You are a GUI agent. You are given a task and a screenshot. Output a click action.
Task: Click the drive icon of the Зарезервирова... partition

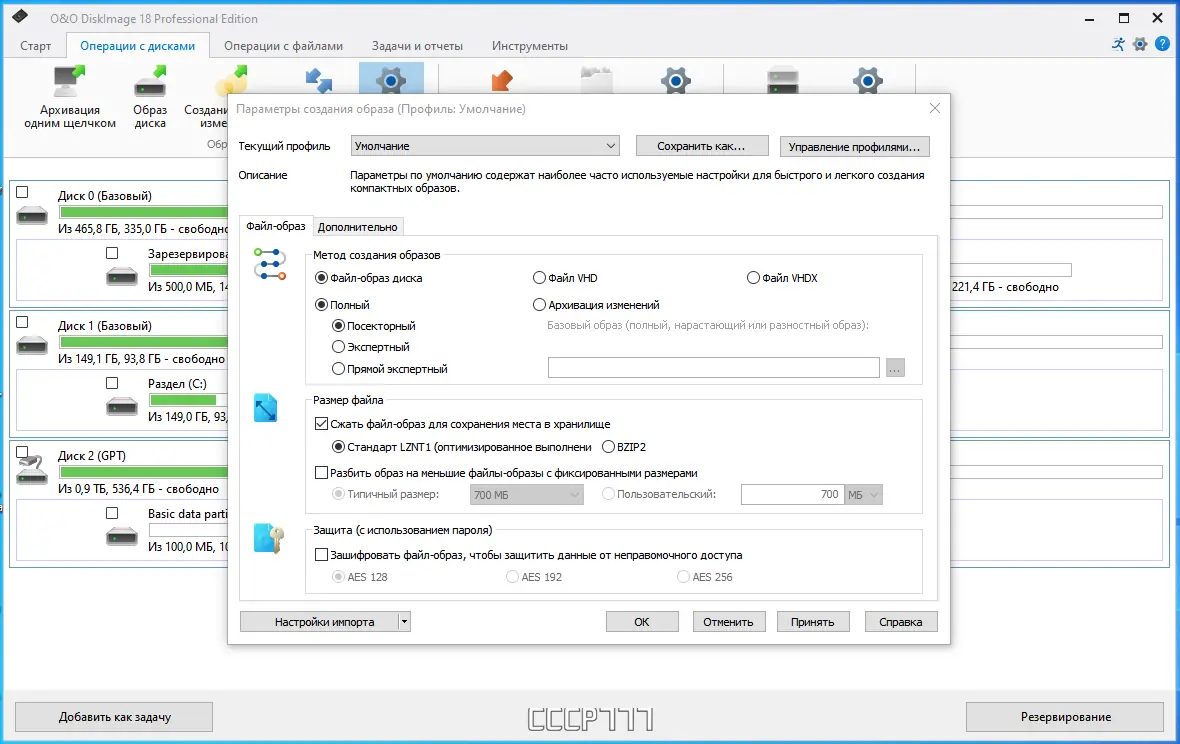121,277
